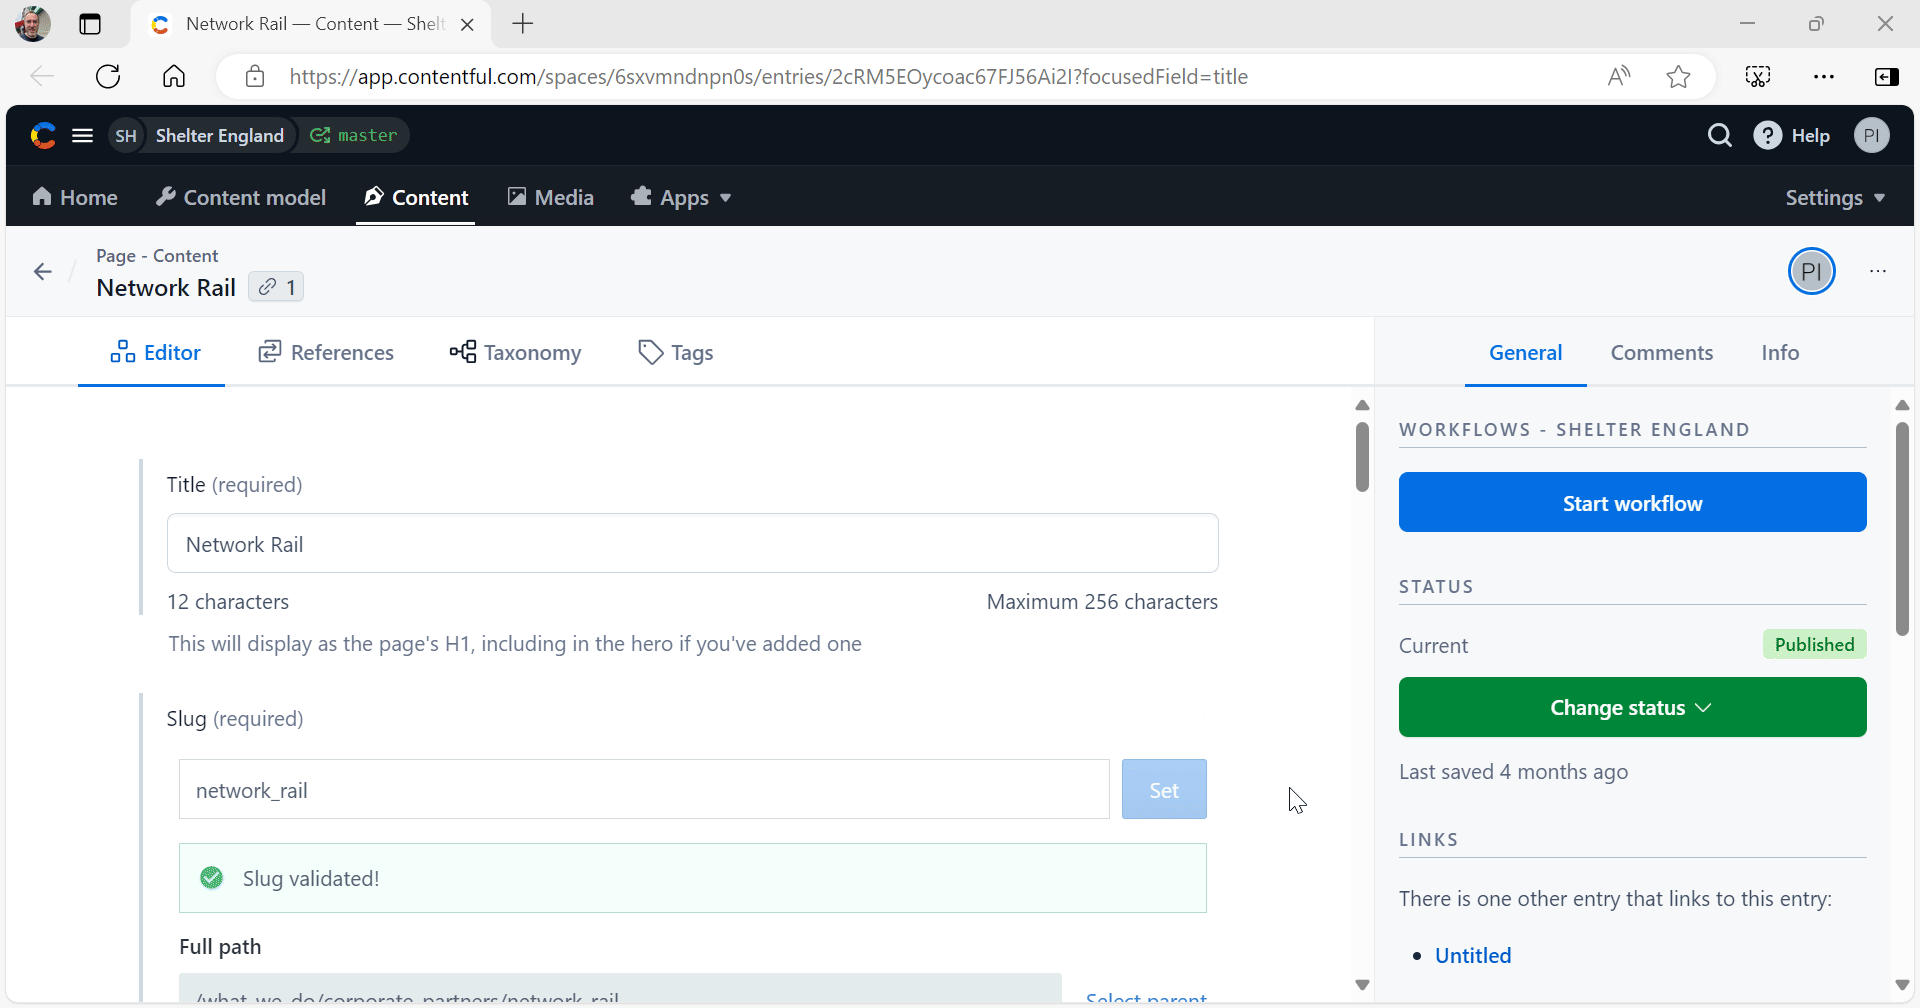Open the Untitled linked entry
Image resolution: width=1920 pixels, height=1008 pixels.
[x=1472, y=955]
